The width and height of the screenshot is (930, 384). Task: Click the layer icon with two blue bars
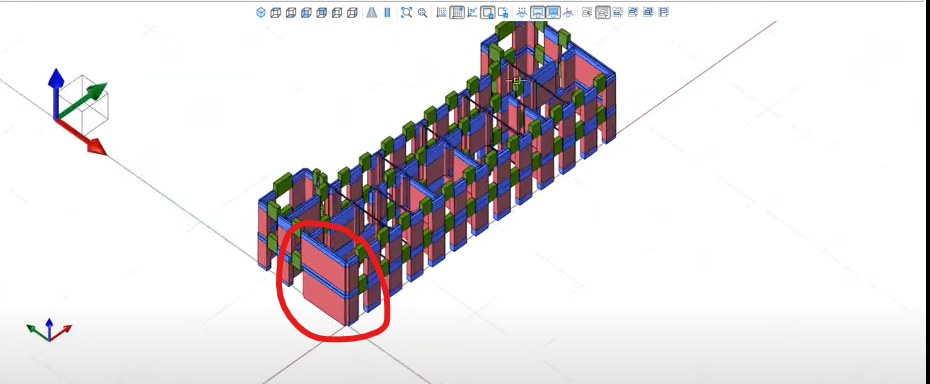point(633,12)
